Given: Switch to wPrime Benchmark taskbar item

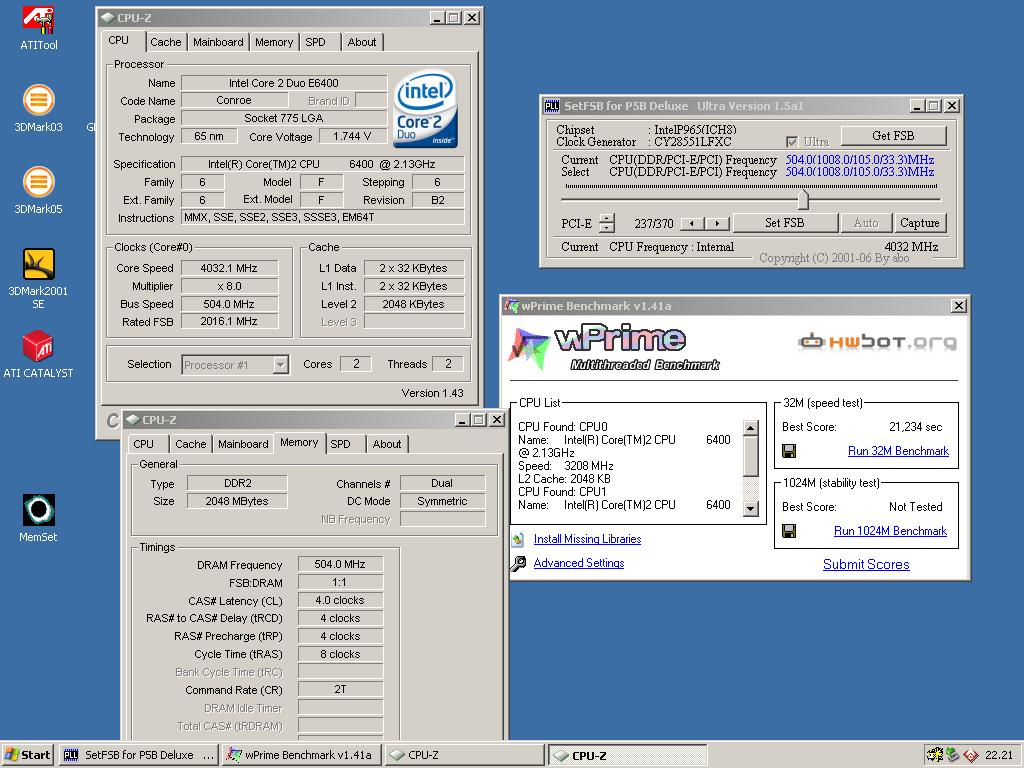Looking at the screenshot, I should [x=301, y=755].
